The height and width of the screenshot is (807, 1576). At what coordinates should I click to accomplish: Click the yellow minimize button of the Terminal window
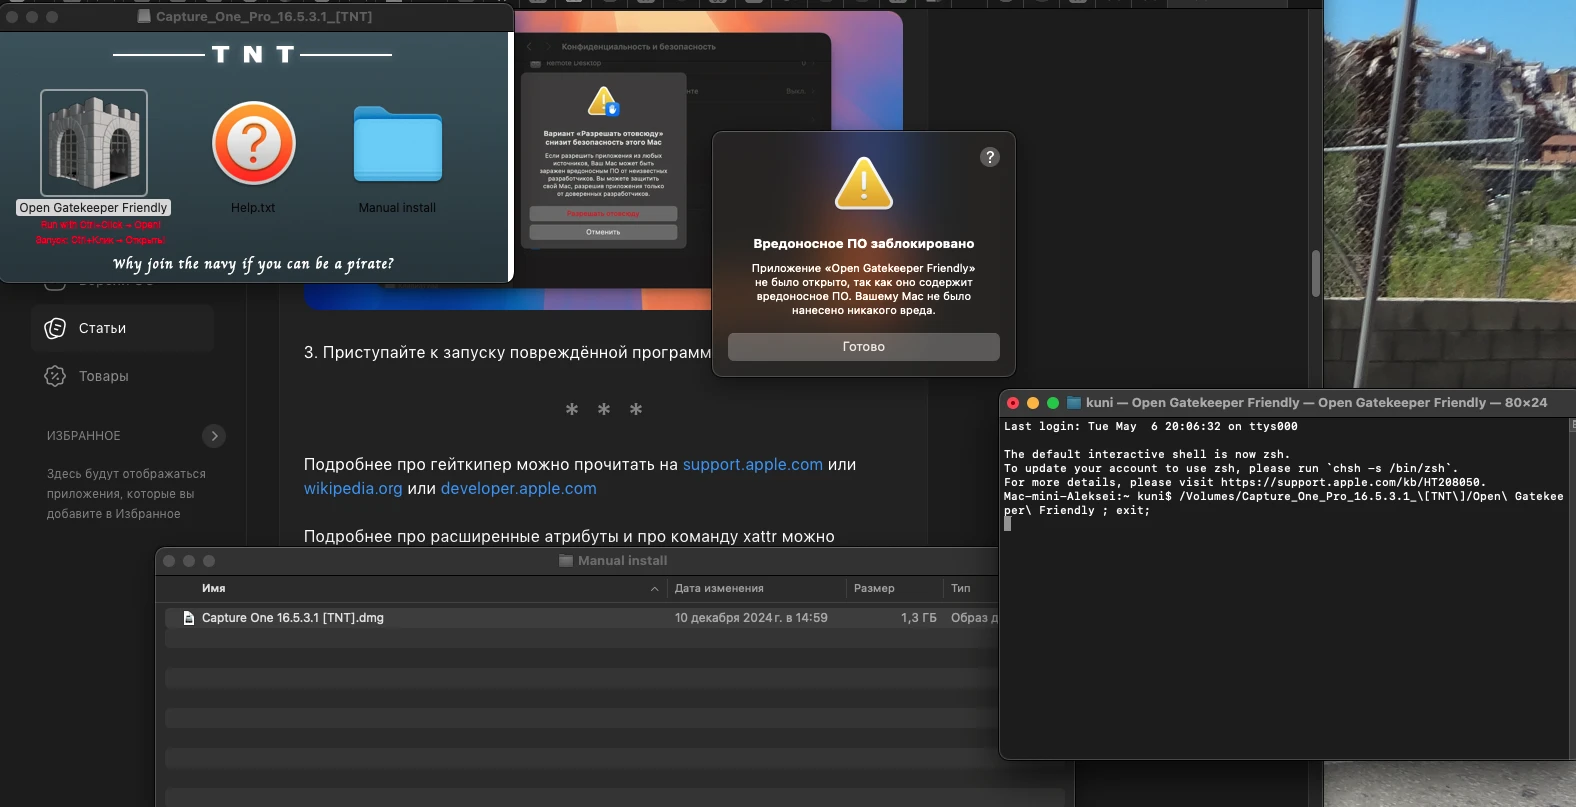pyautogui.click(x=1033, y=403)
